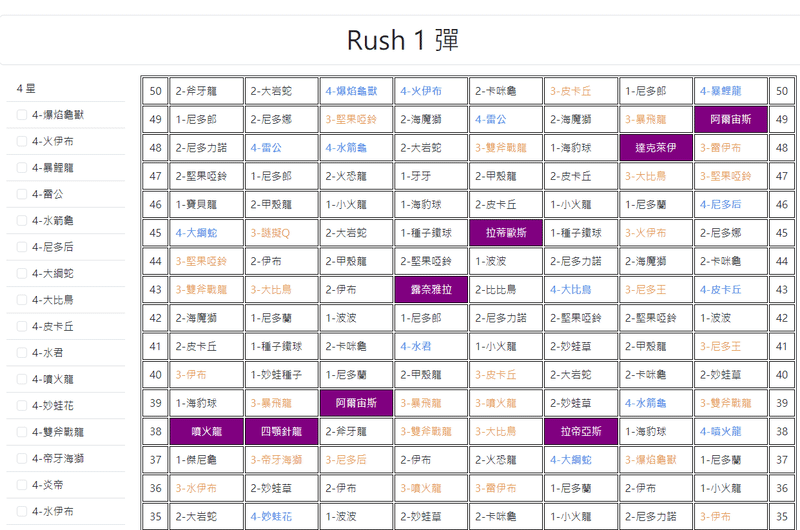Tick the 4-大比鳥 sidebar checkbox
This screenshot has width=800, height=530.
pos(22,300)
